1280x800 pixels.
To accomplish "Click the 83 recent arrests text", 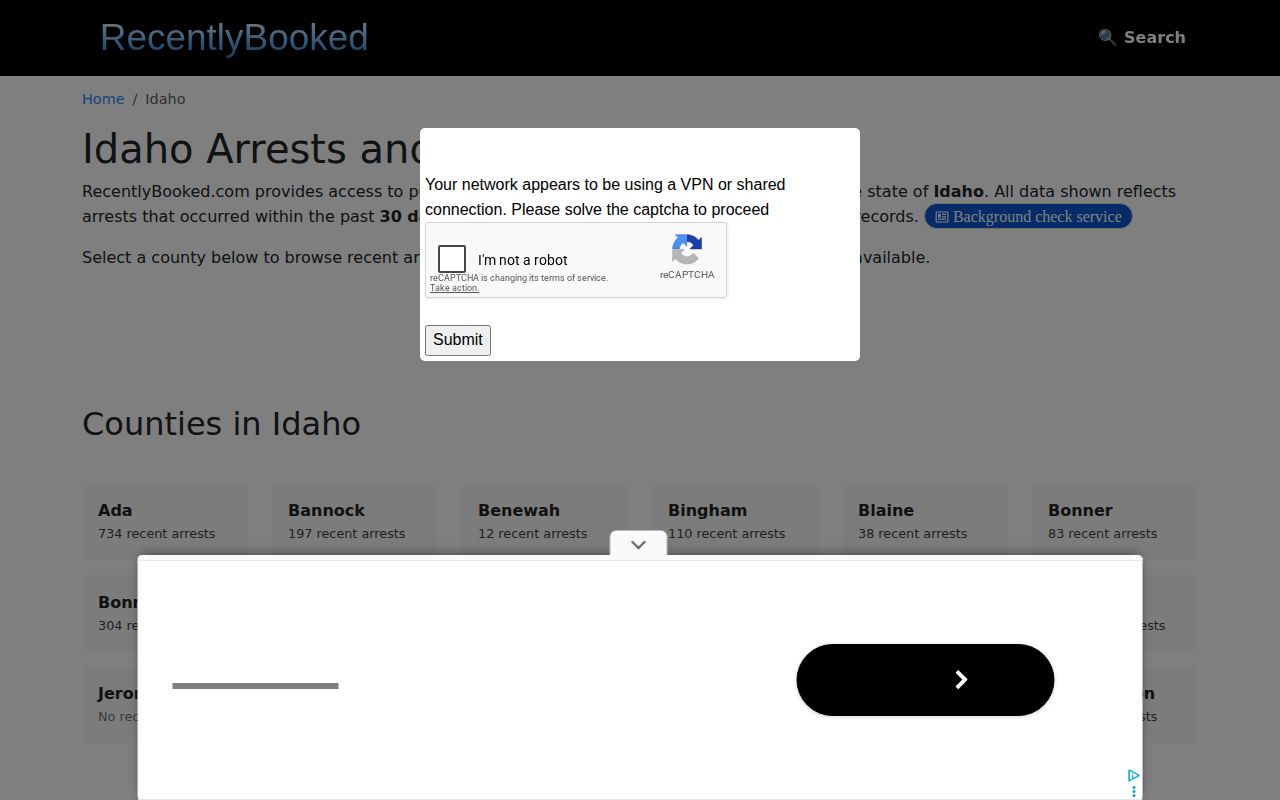I will tap(1103, 534).
